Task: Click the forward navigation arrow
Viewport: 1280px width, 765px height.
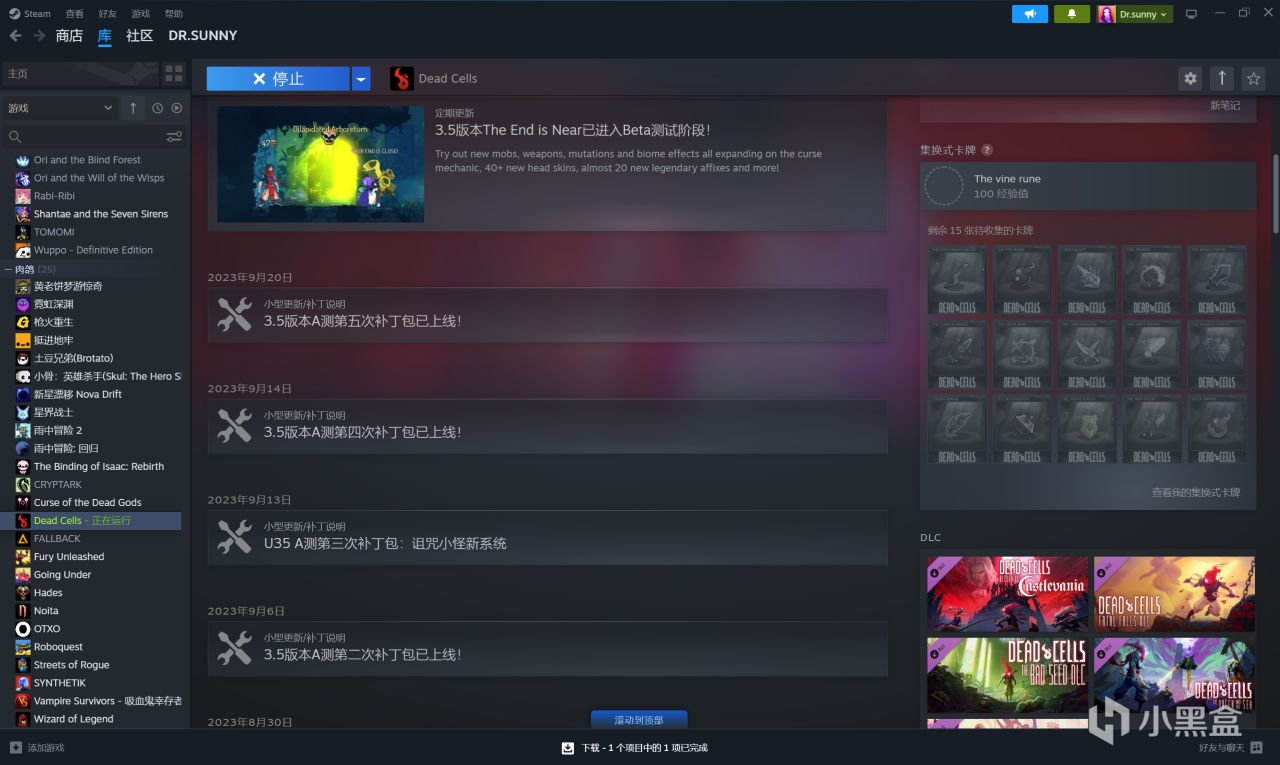Action: coord(39,35)
